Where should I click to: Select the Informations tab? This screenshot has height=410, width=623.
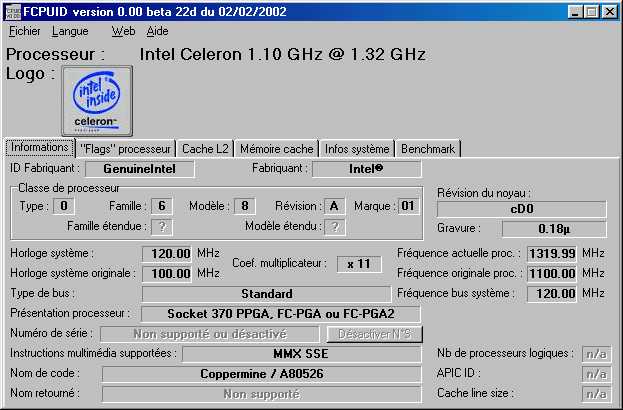40,147
